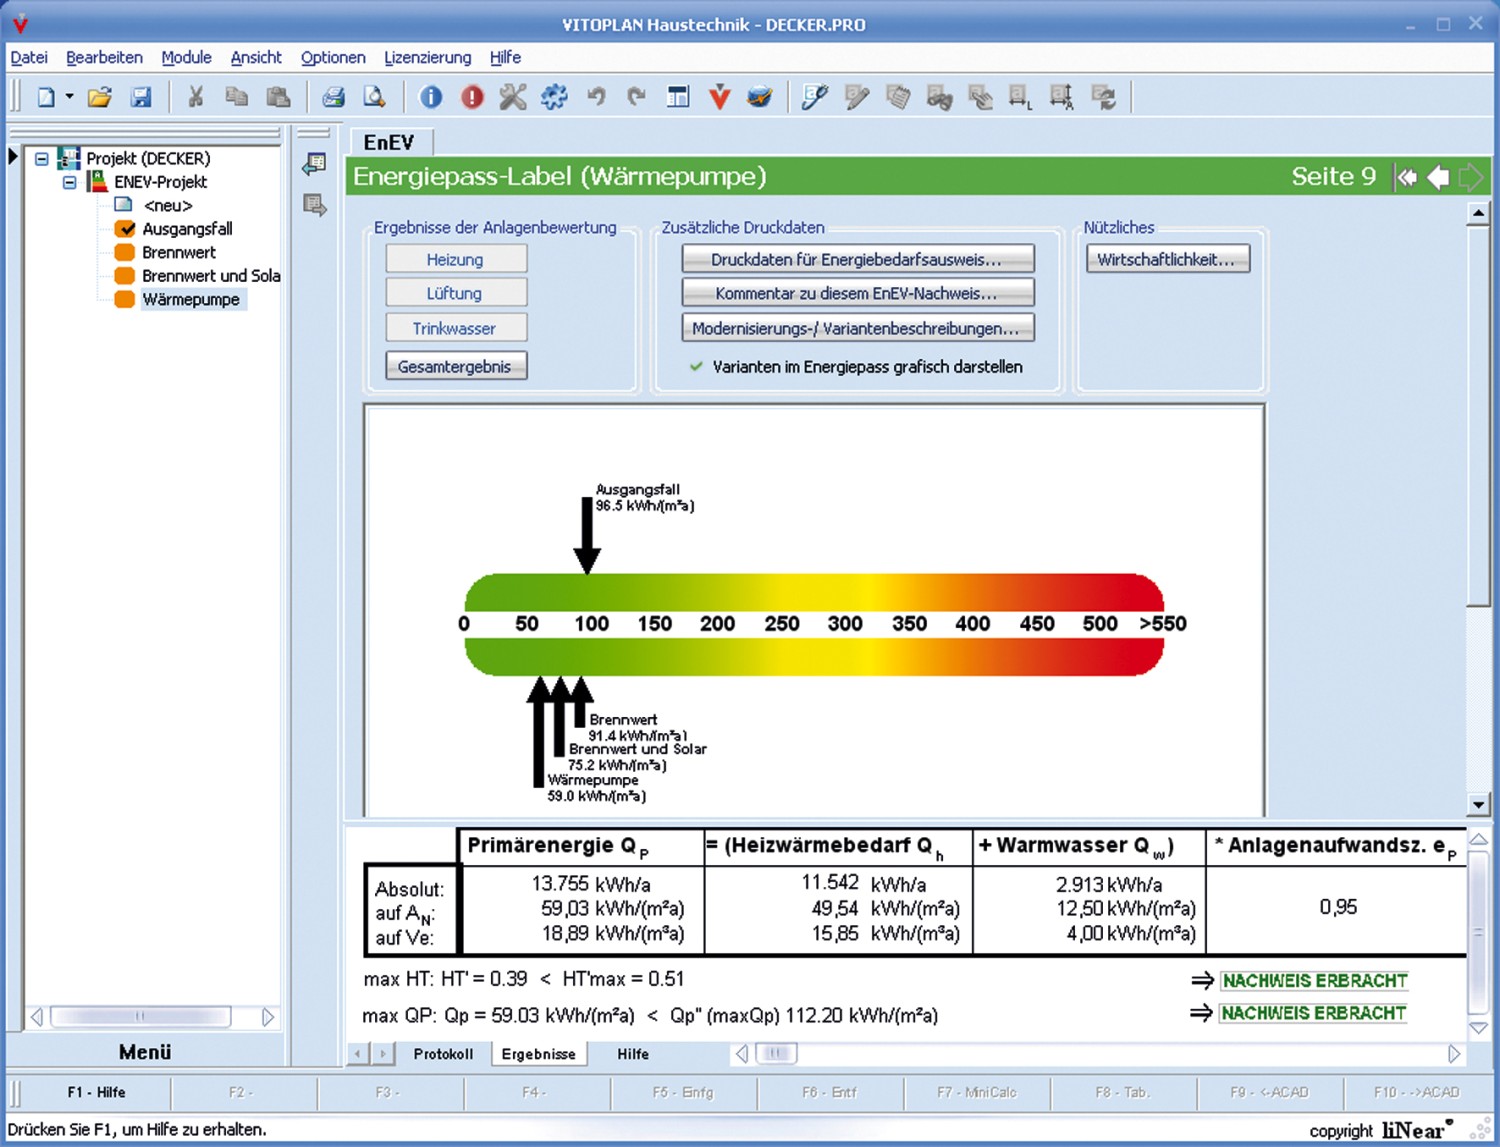1500x1147 pixels.
Task: Click the Print preview magnifier icon
Action: point(374,97)
